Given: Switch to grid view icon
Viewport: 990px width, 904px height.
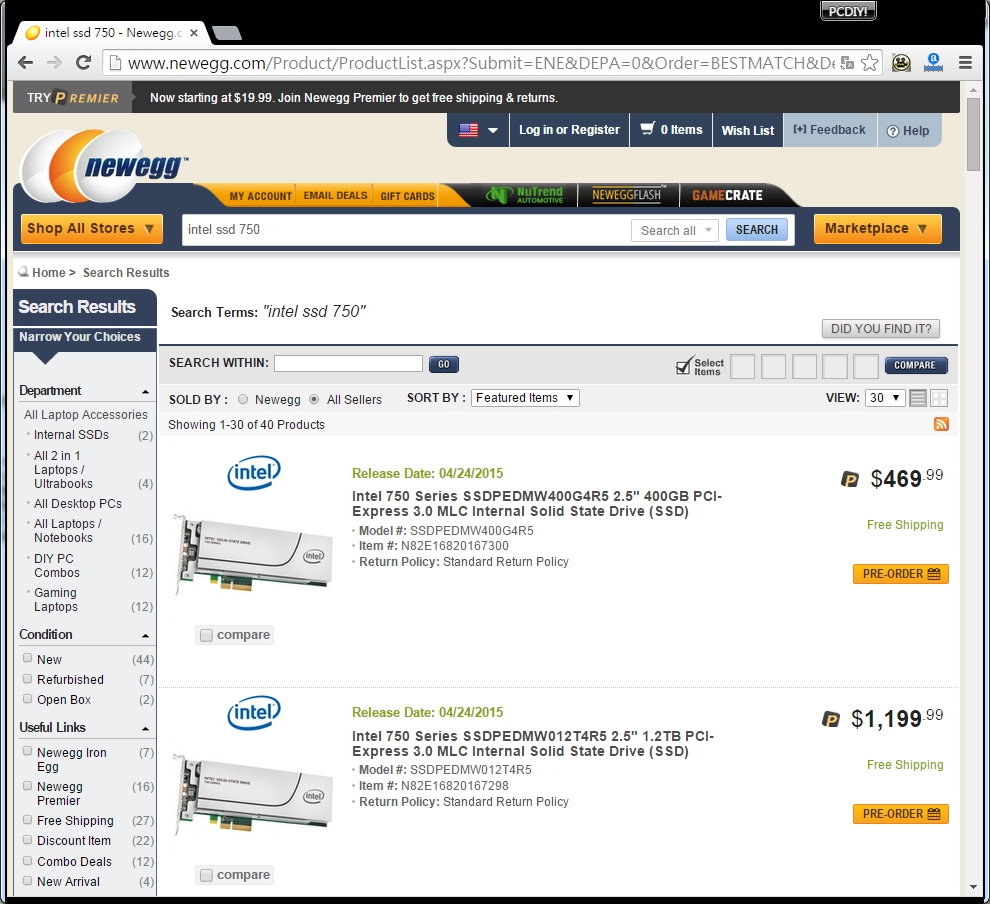Looking at the screenshot, I should pyautogui.click(x=939, y=398).
